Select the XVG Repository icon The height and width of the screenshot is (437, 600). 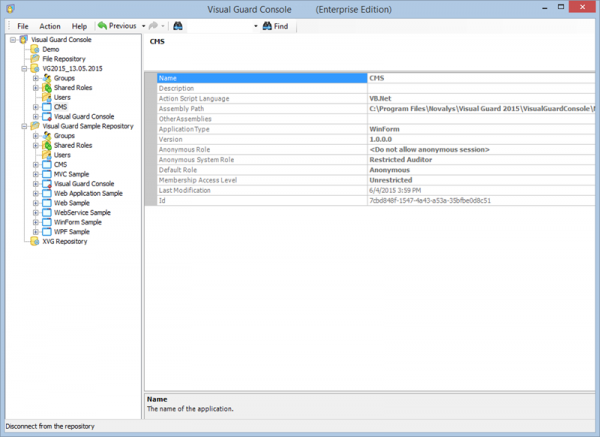click(35, 241)
